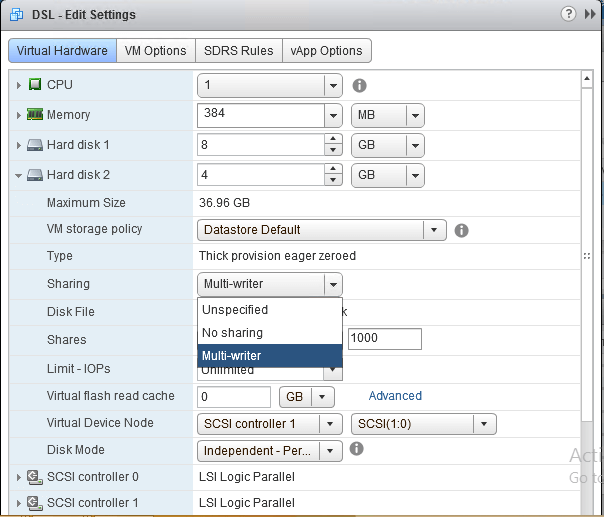The image size is (604, 517).
Task: Open the CPU count dropdown
Action: [333, 85]
